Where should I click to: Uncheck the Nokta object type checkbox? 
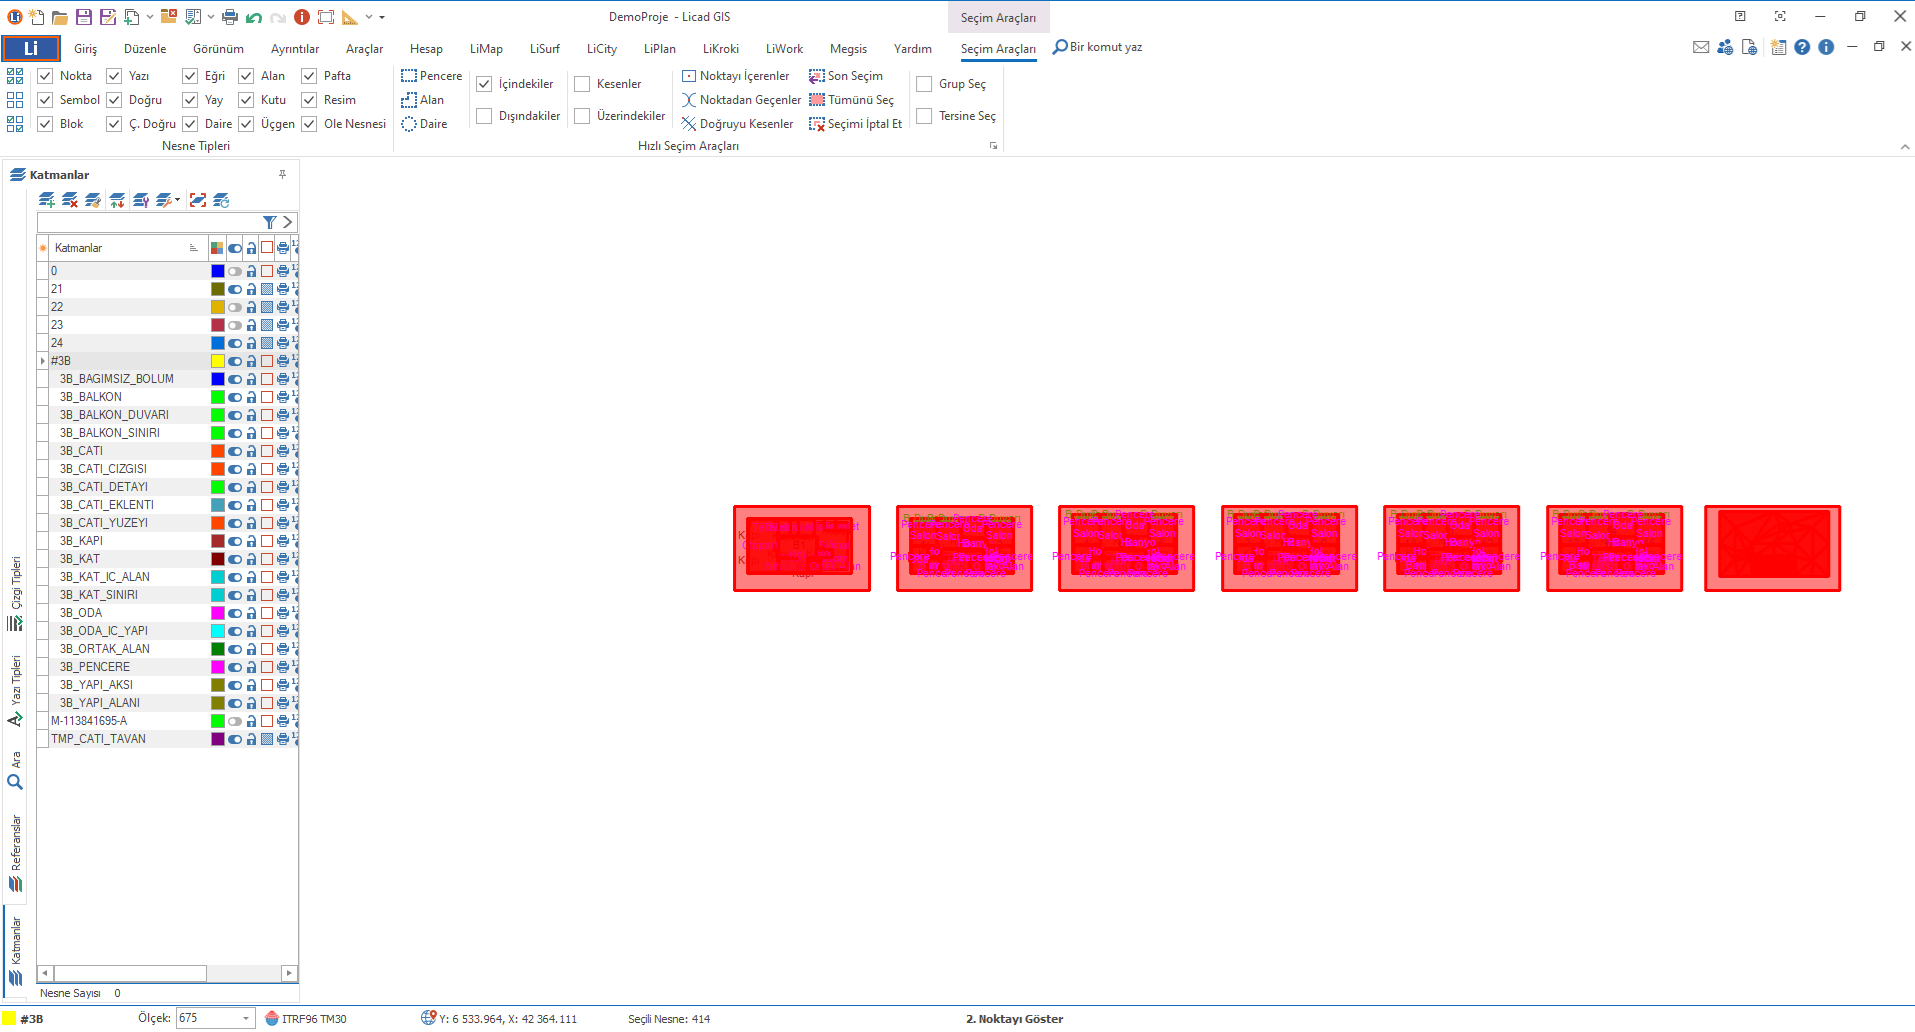pos(45,76)
